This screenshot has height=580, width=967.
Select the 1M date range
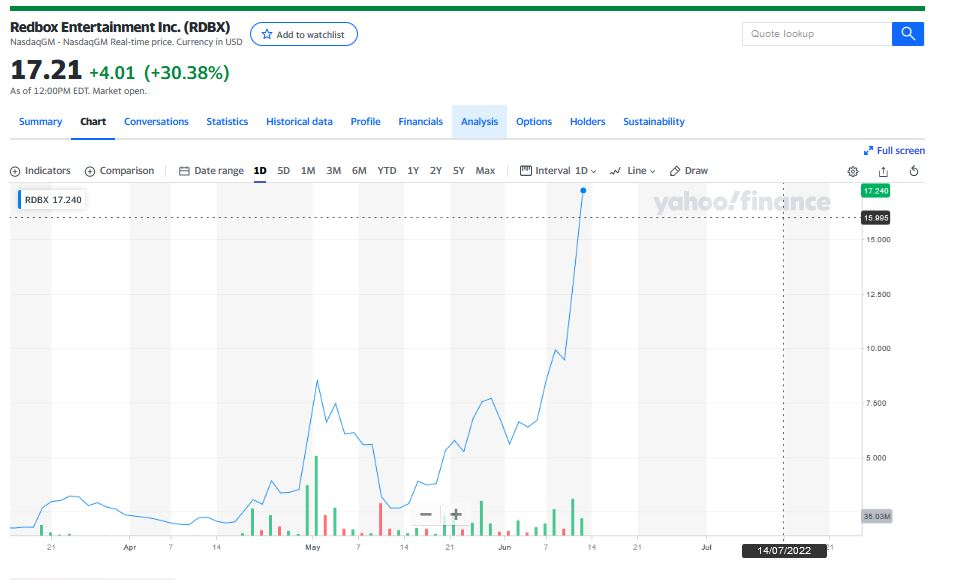click(x=308, y=171)
